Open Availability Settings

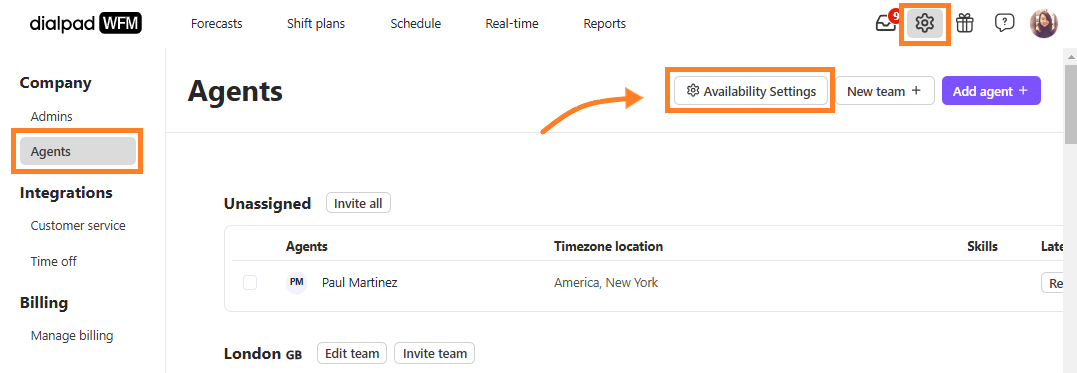point(751,91)
